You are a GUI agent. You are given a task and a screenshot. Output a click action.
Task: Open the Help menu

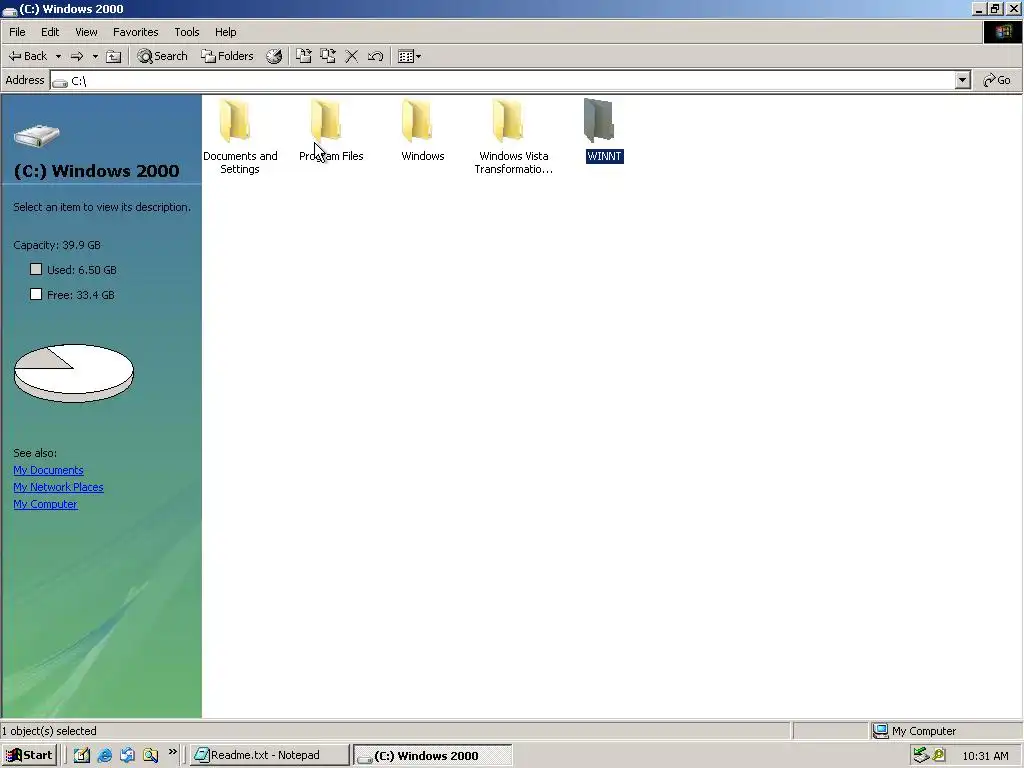coord(225,32)
